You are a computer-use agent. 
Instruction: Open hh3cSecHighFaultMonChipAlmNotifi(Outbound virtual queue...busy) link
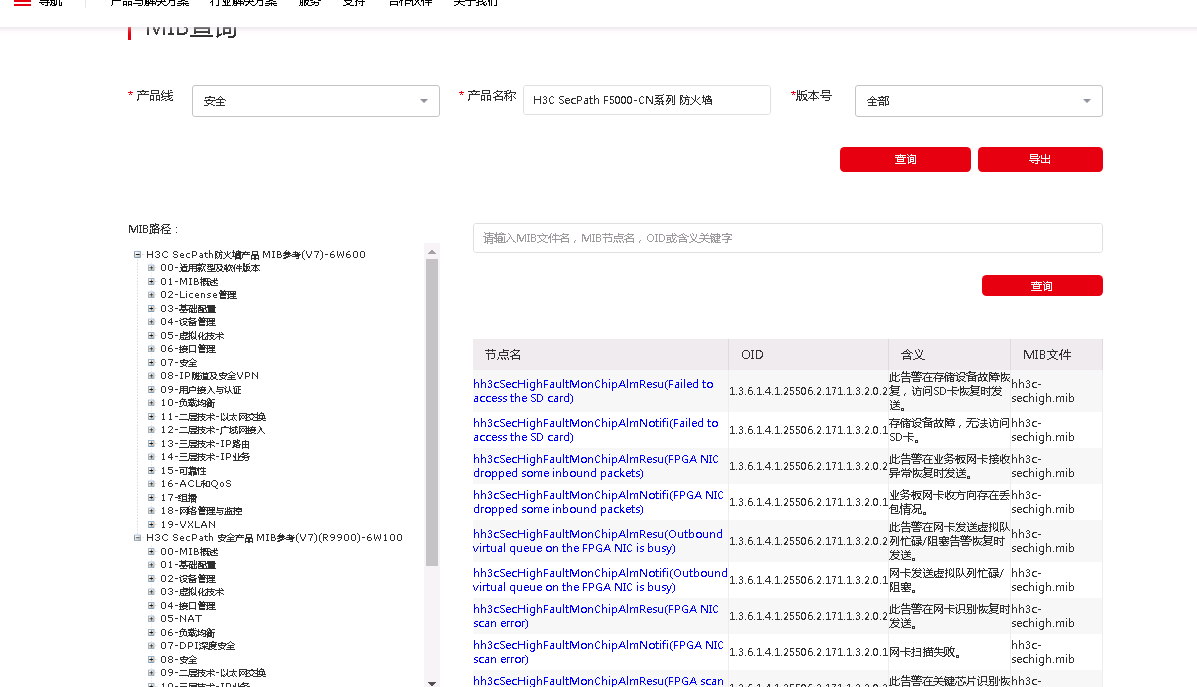[600, 579]
